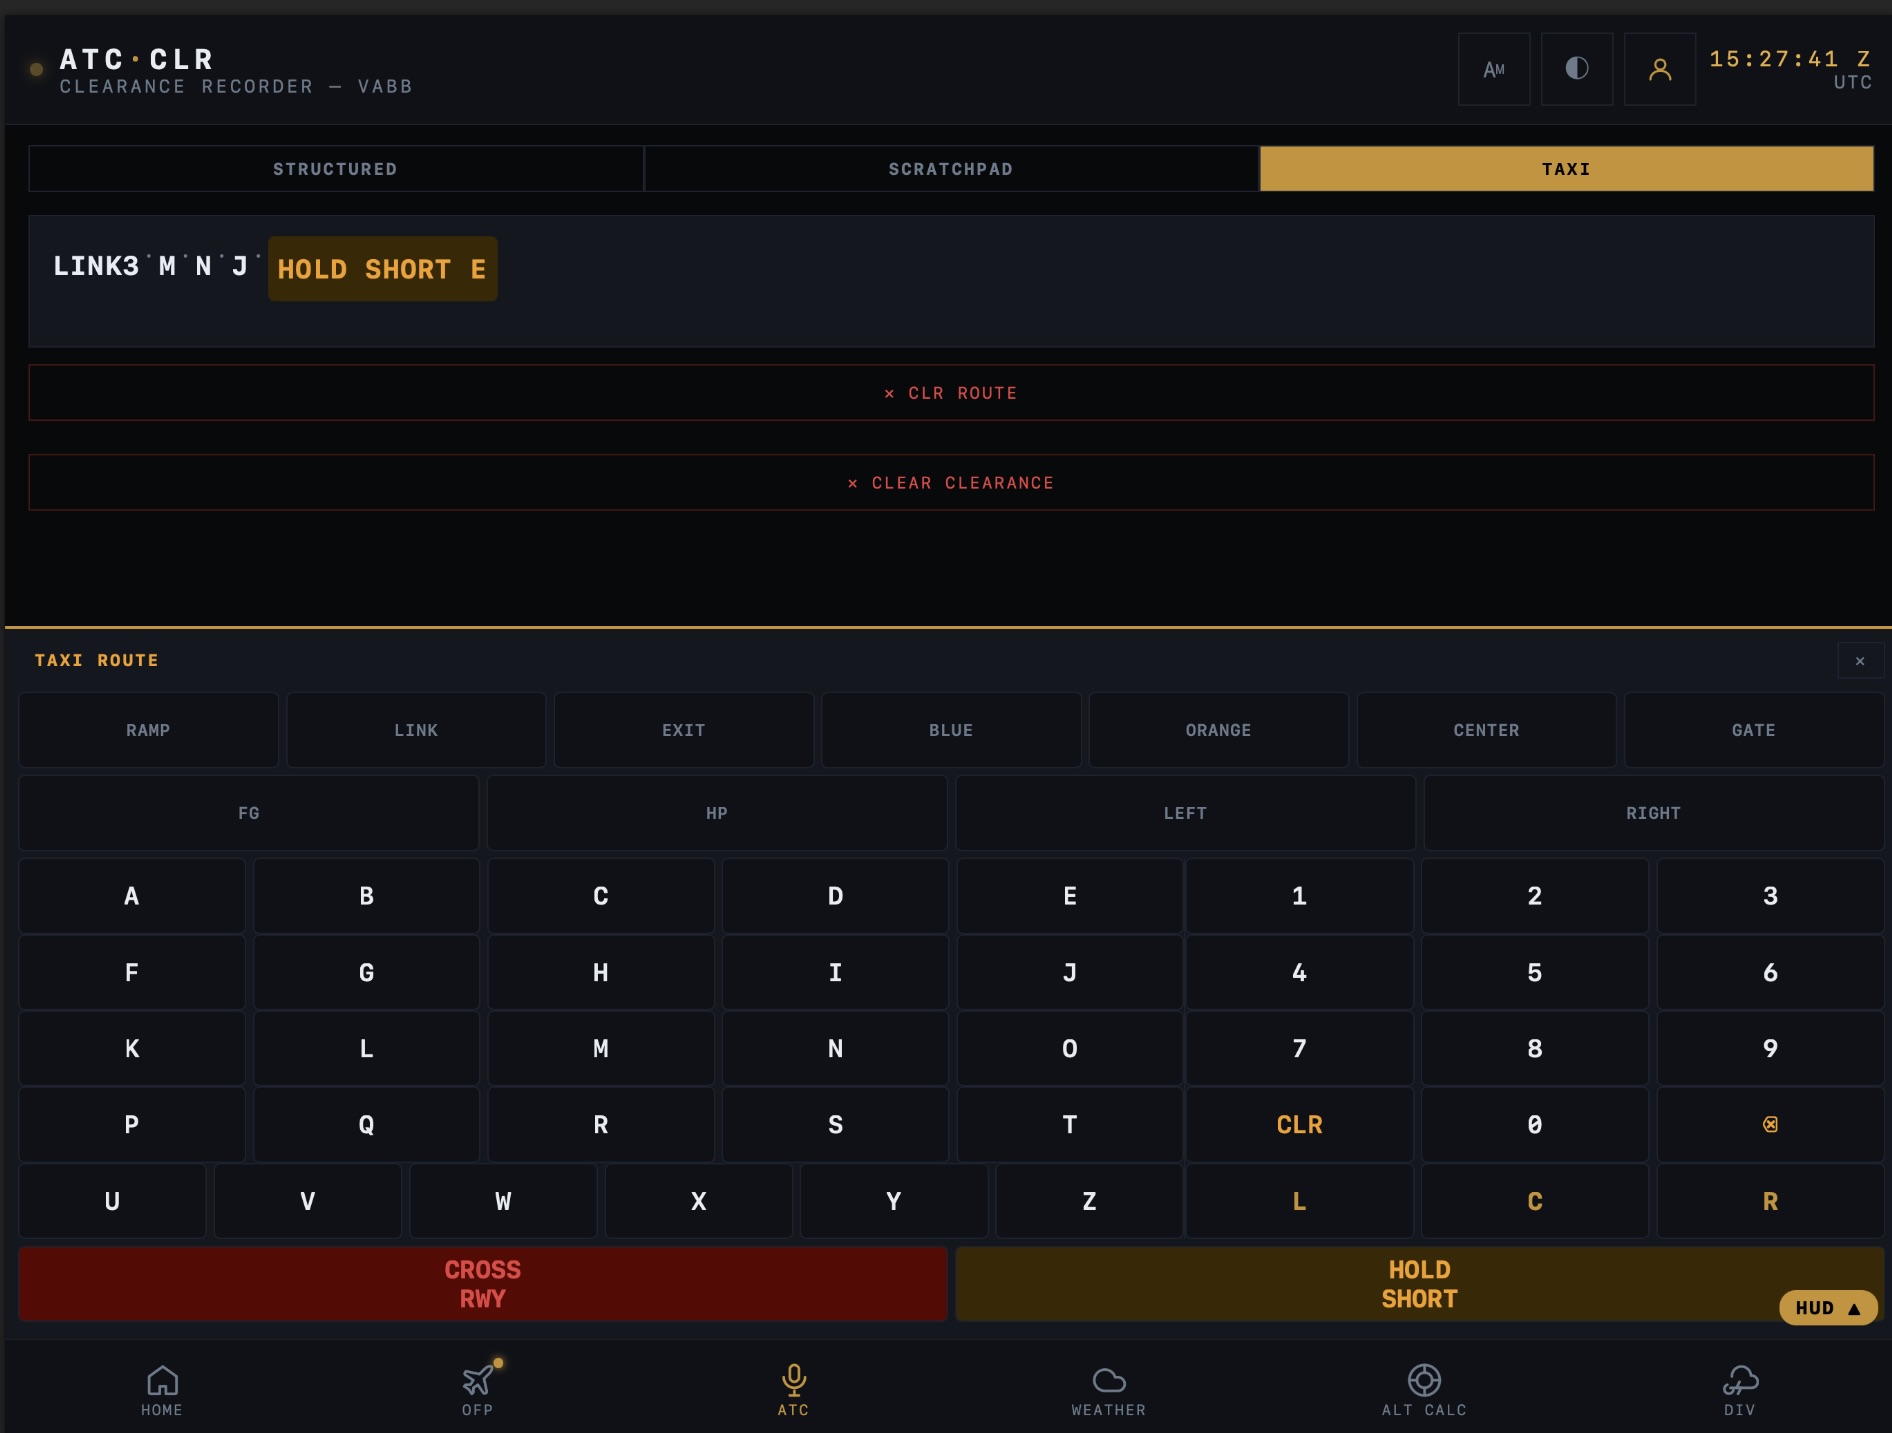Tap letter key W
The image size is (1892, 1433).
click(503, 1201)
